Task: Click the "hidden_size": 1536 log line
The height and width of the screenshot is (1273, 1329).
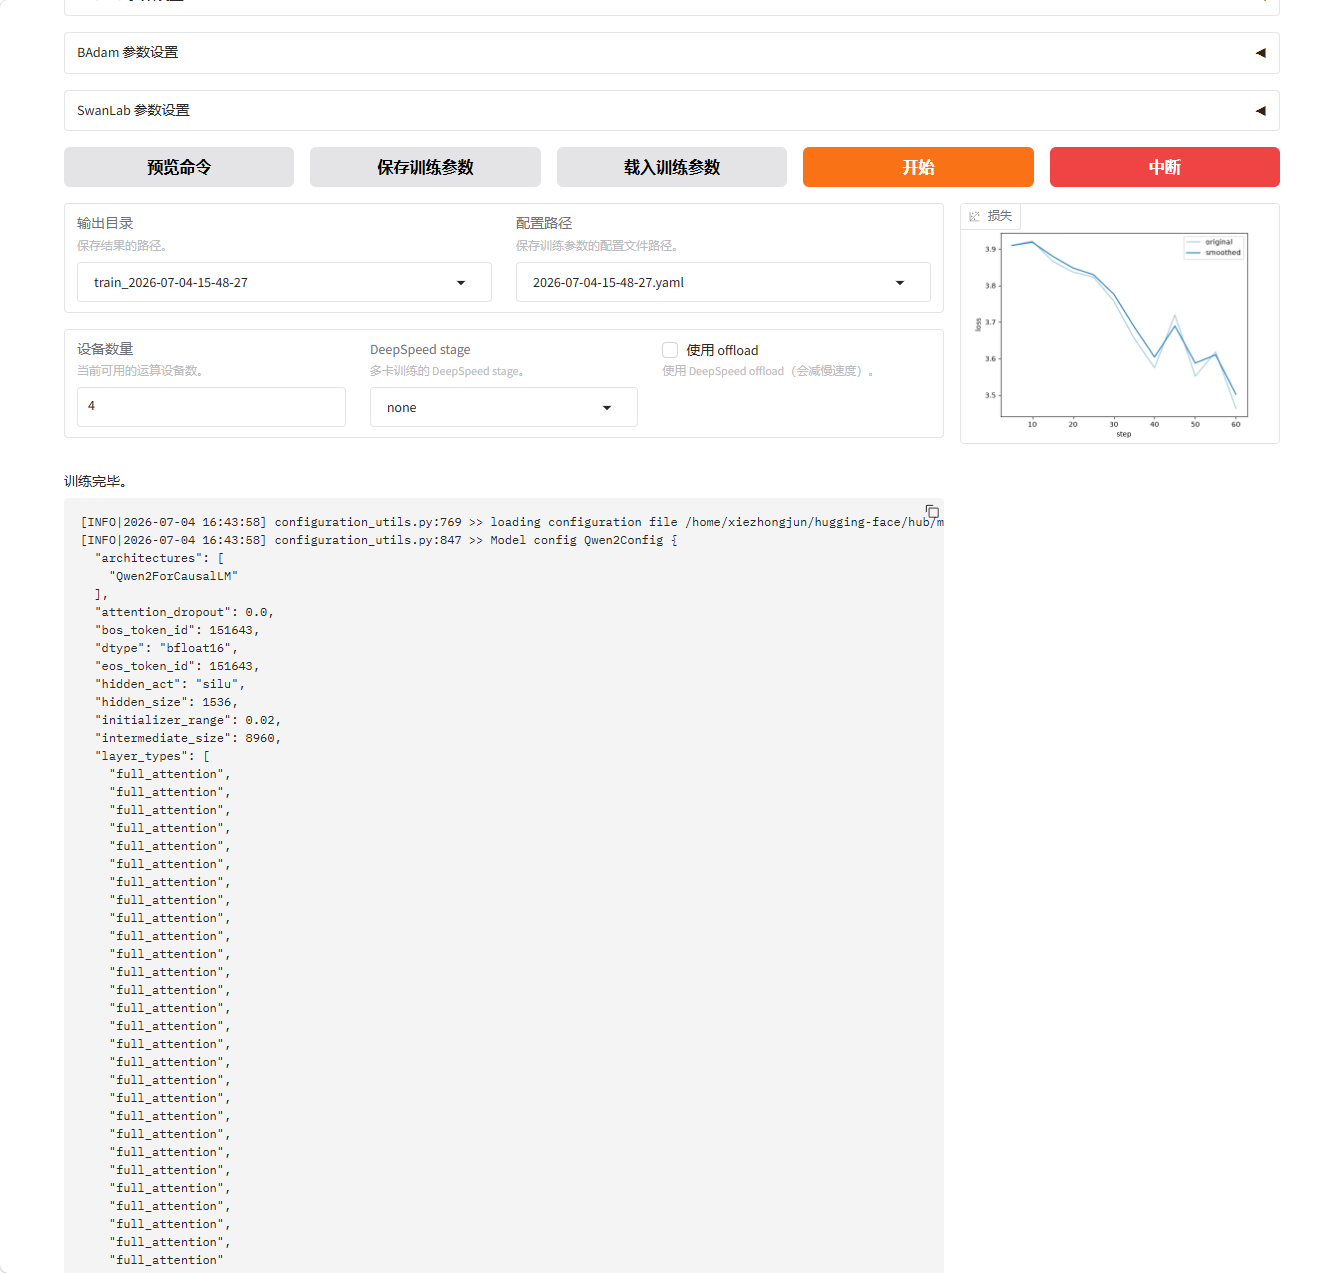Action: click(166, 702)
